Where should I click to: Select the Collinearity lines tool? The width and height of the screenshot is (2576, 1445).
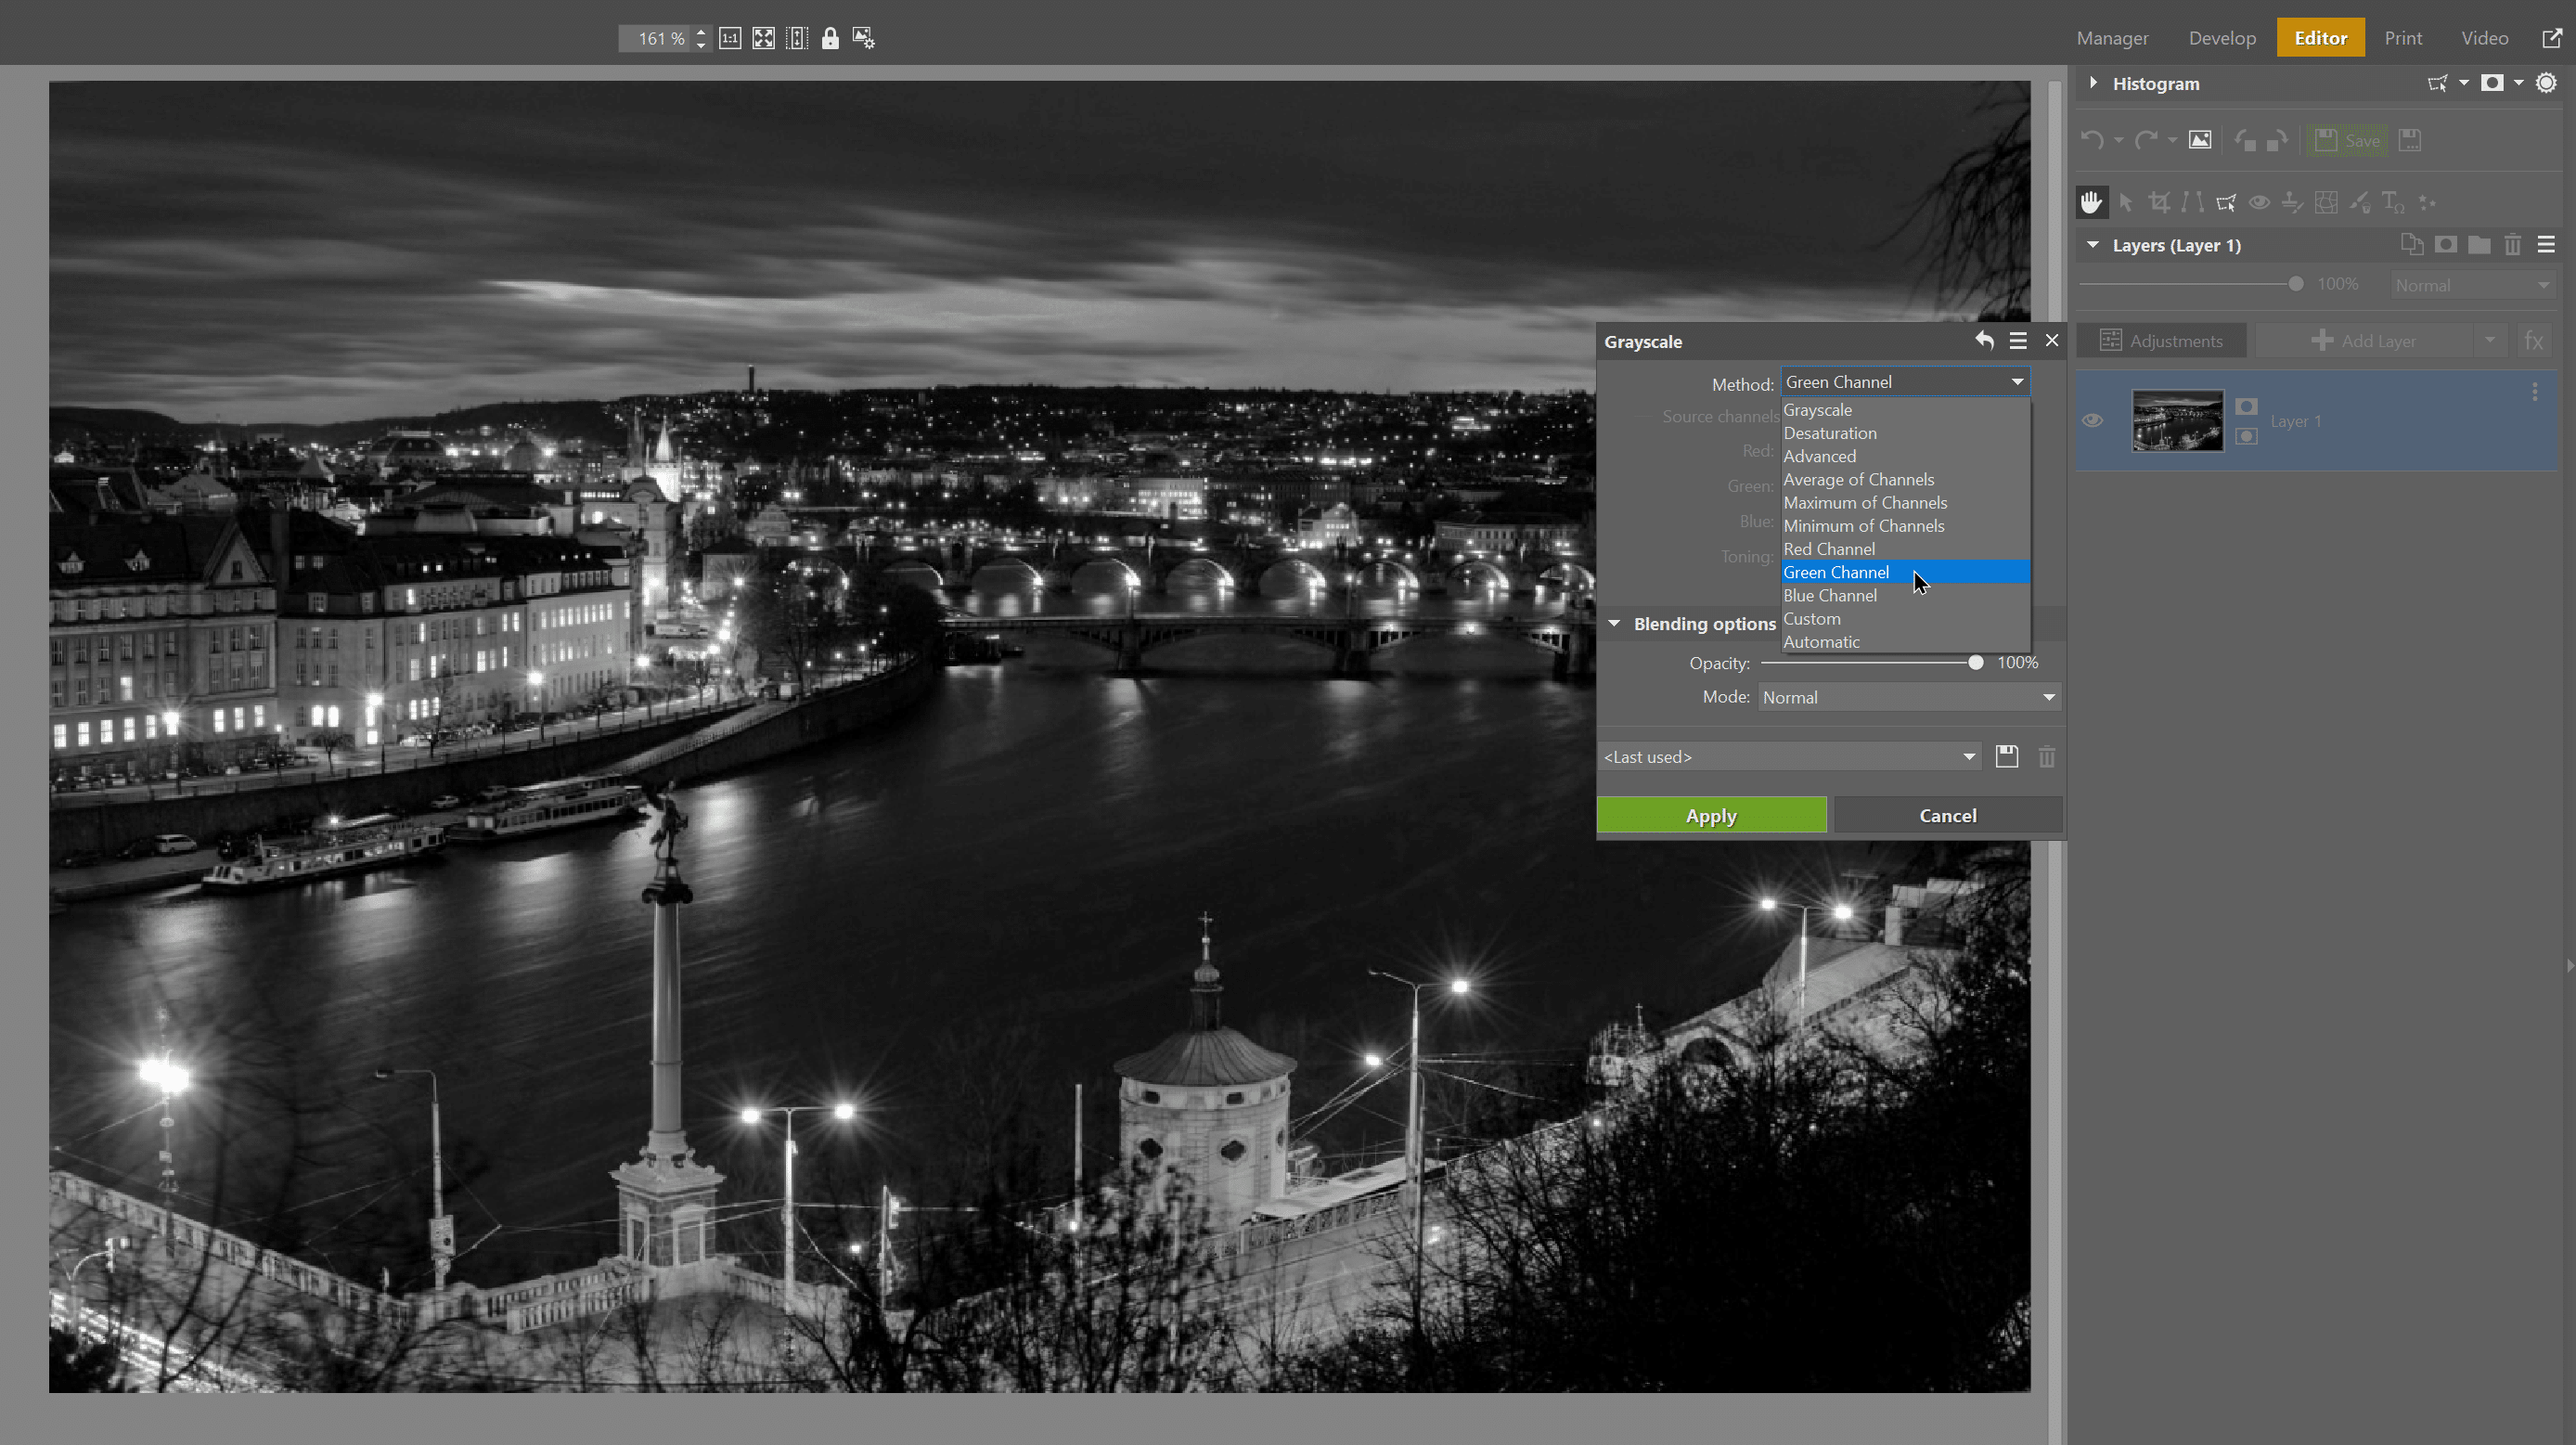2192,202
